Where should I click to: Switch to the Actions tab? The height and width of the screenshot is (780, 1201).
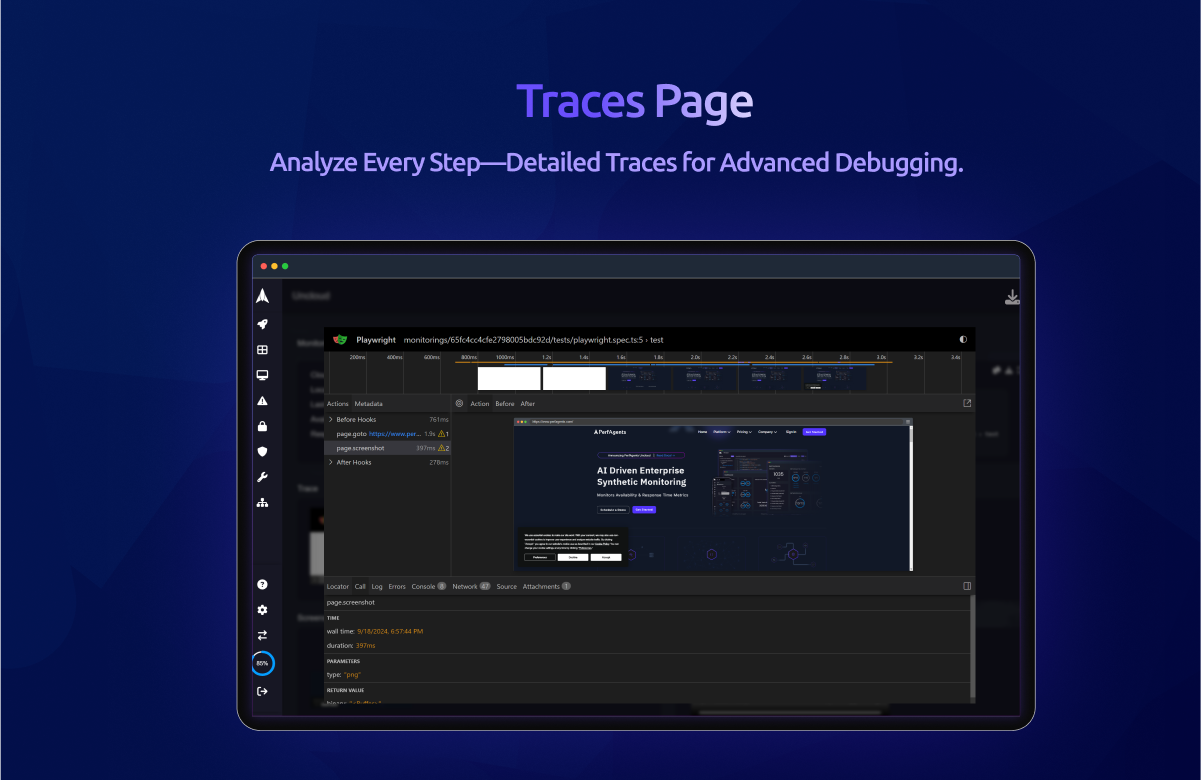click(x=338, y=404)
